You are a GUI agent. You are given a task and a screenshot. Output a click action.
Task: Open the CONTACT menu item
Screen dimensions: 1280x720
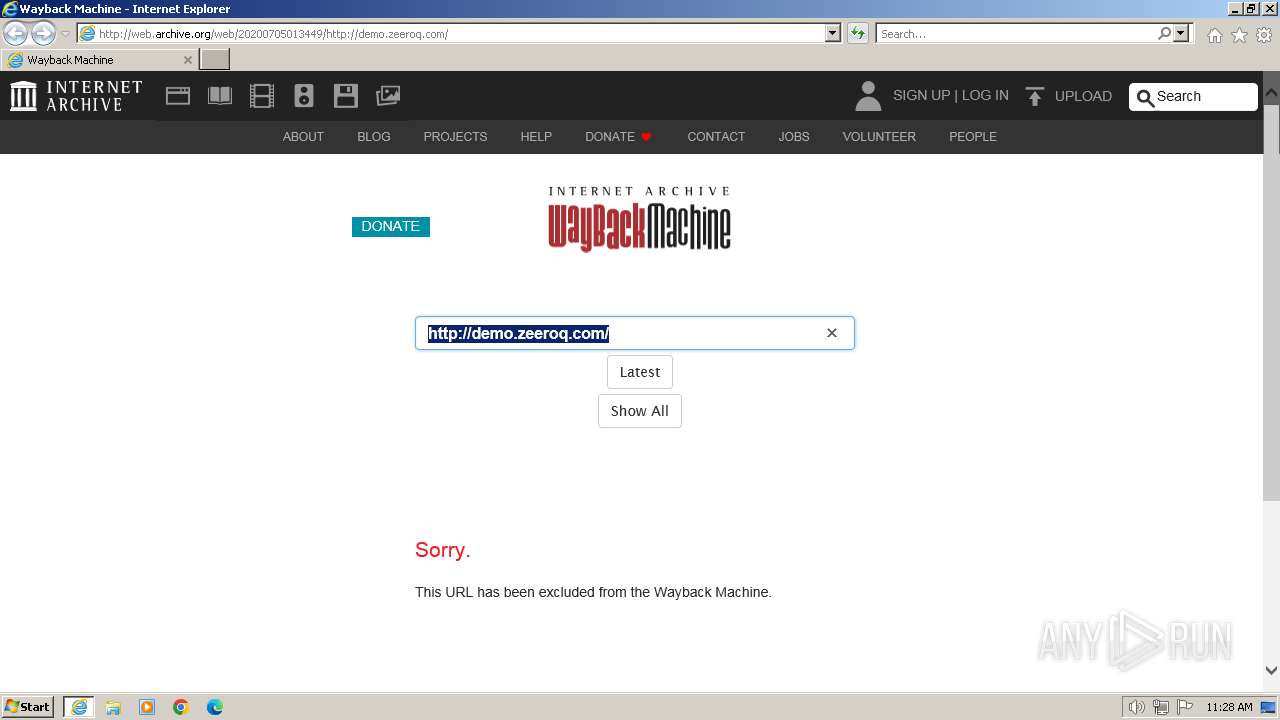(716, 137)
